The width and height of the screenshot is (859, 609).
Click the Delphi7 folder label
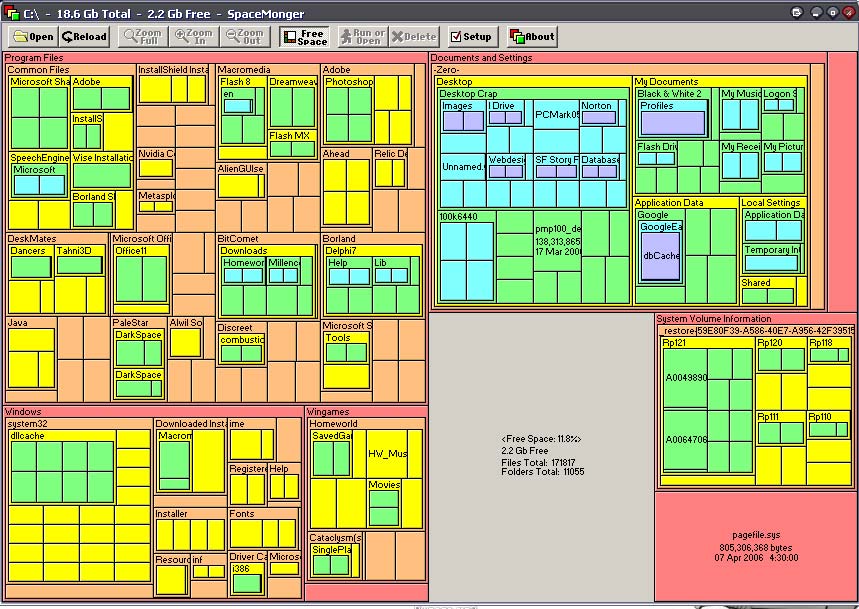pos(341,251)
